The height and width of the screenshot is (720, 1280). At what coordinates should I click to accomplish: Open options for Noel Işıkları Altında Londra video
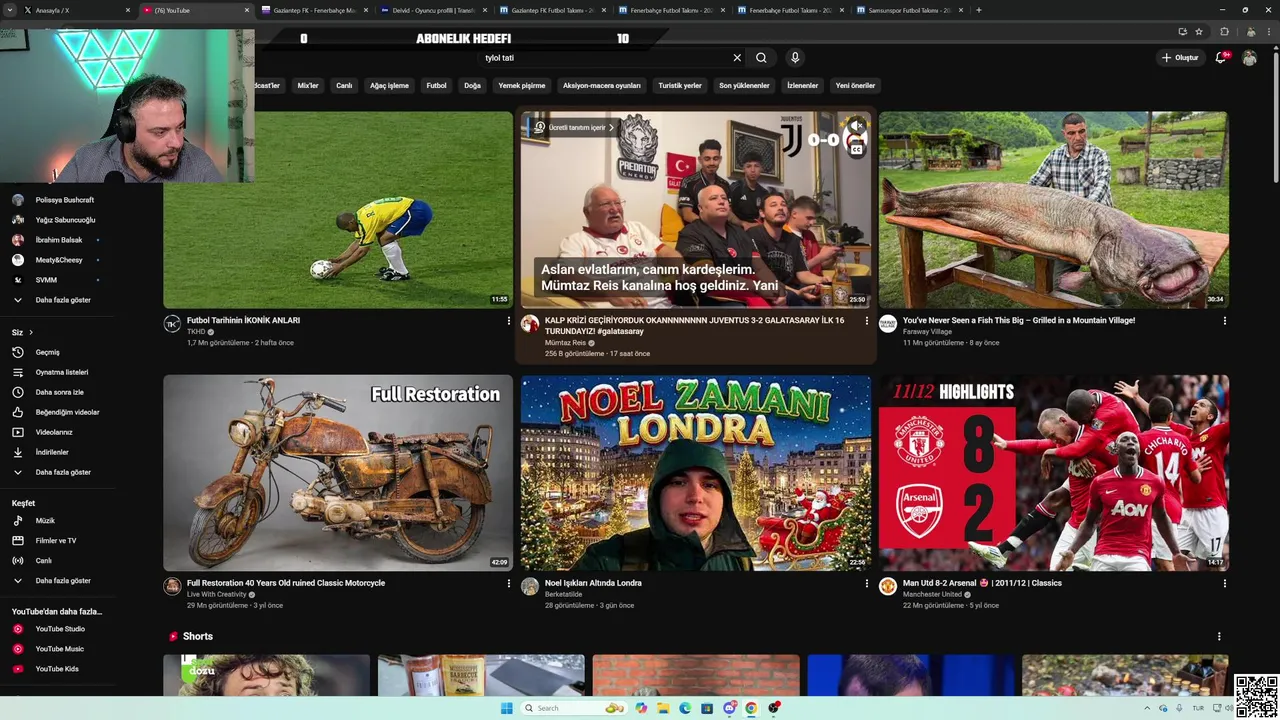click(x=866, y=583)
